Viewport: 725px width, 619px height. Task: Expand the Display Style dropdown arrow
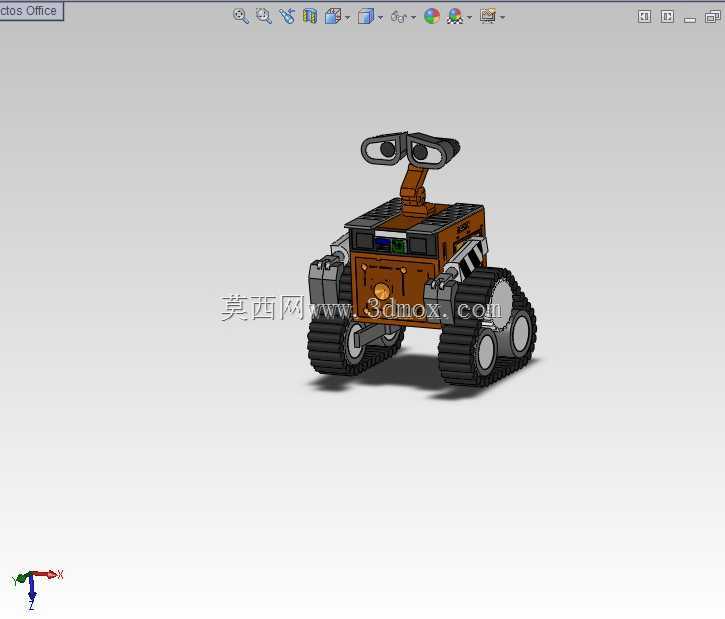[x=381, y=18]
